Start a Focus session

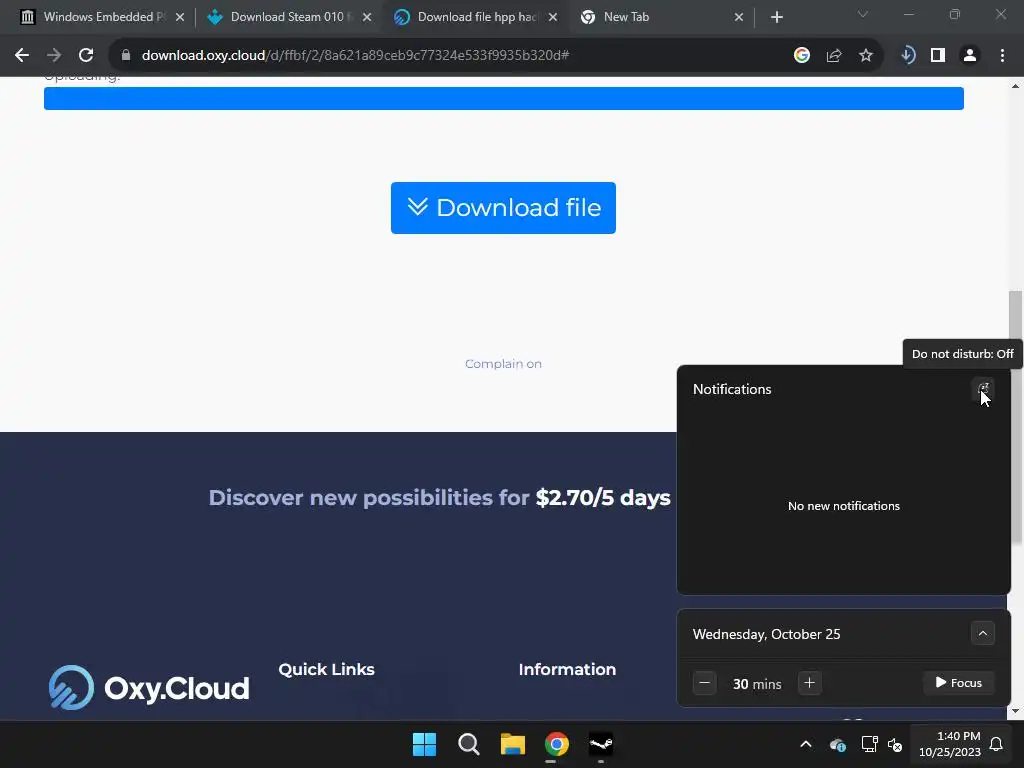pyautogui.click(x=959, y=683)
